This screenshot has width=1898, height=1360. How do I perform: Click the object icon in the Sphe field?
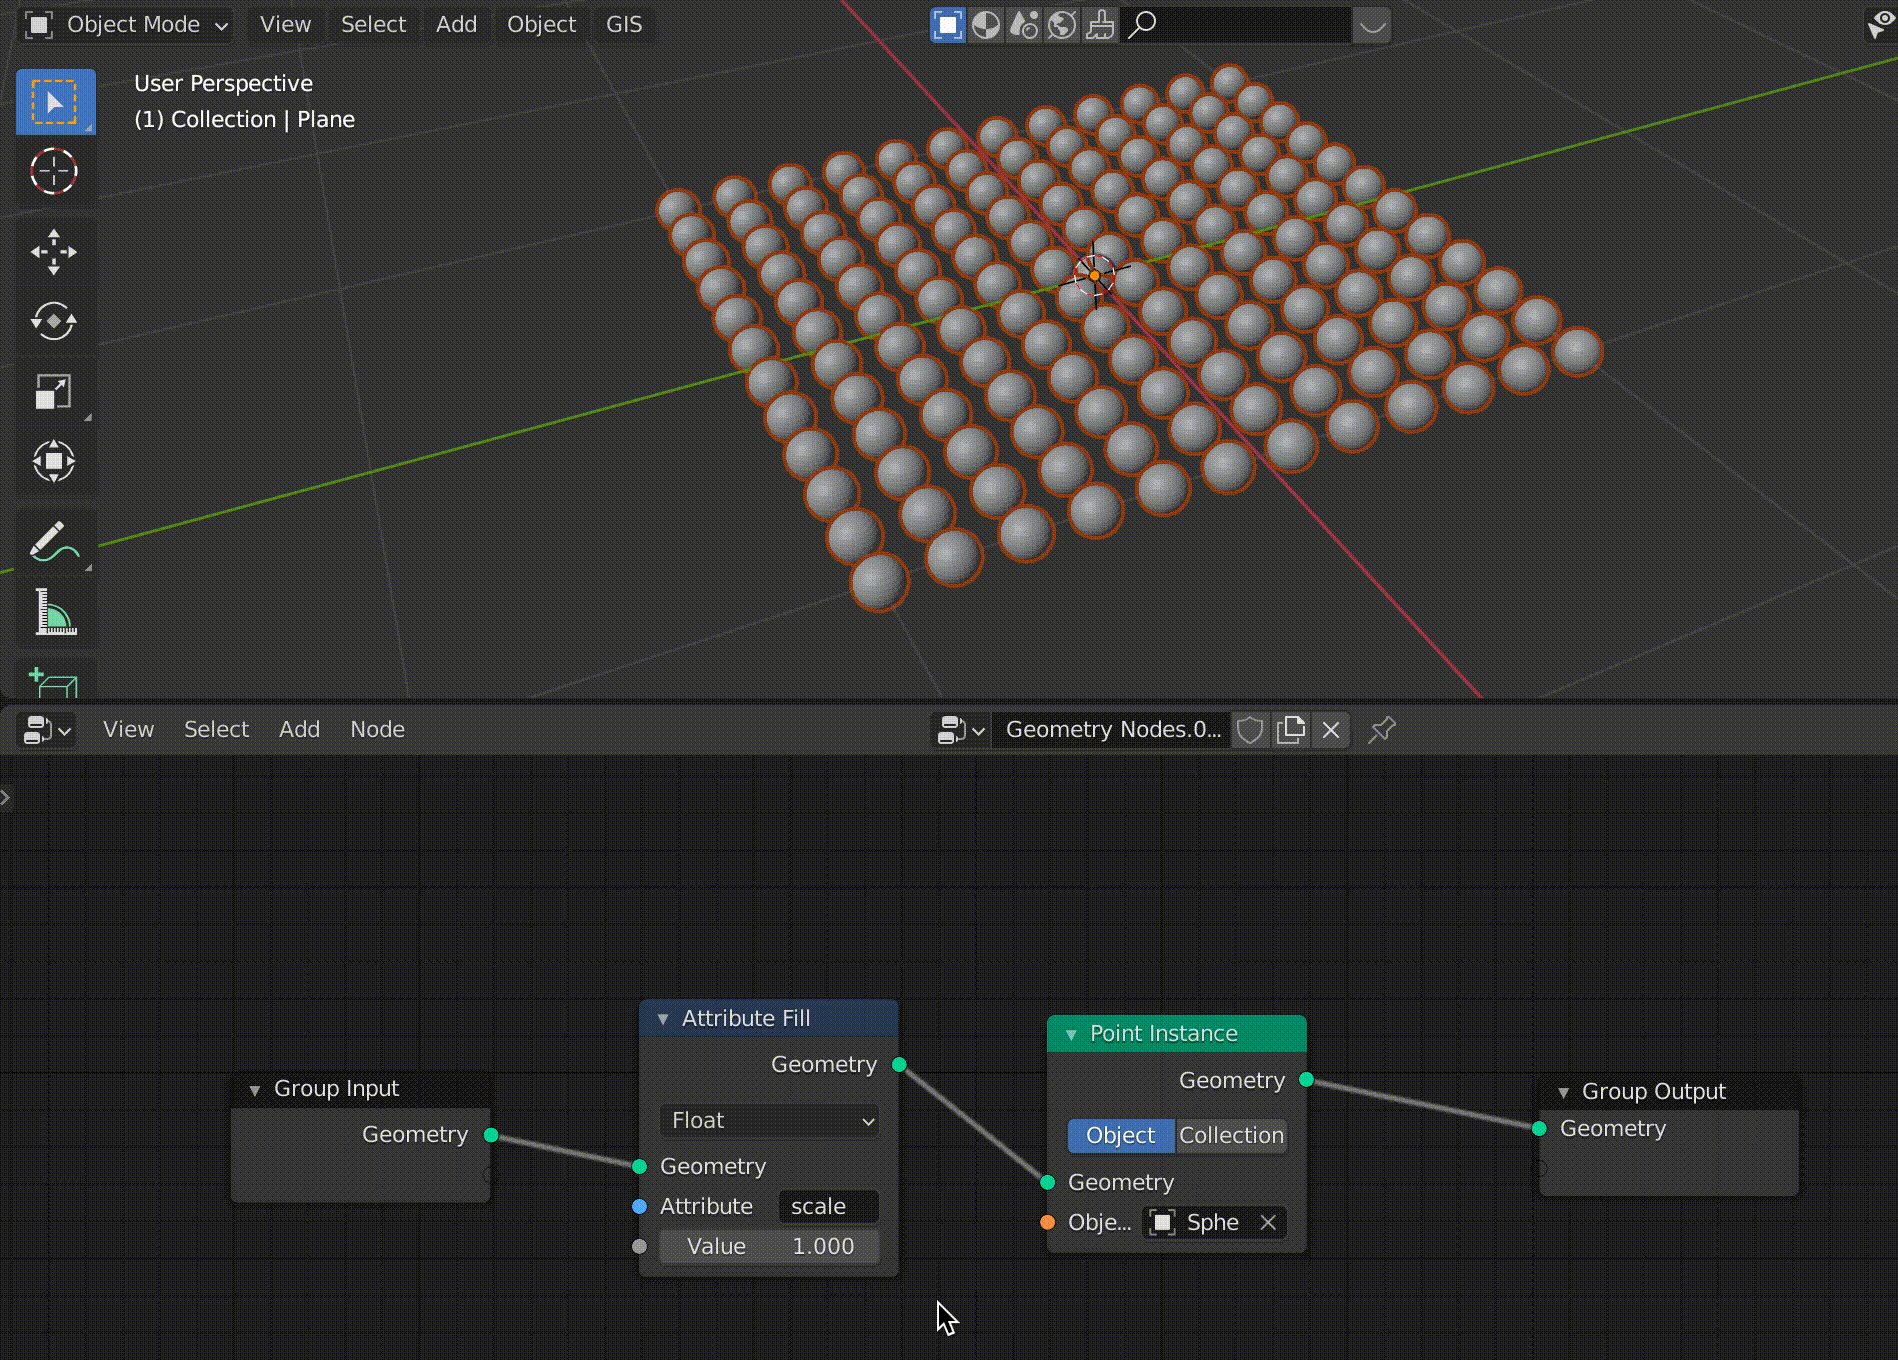[x=1162, y=1222]
